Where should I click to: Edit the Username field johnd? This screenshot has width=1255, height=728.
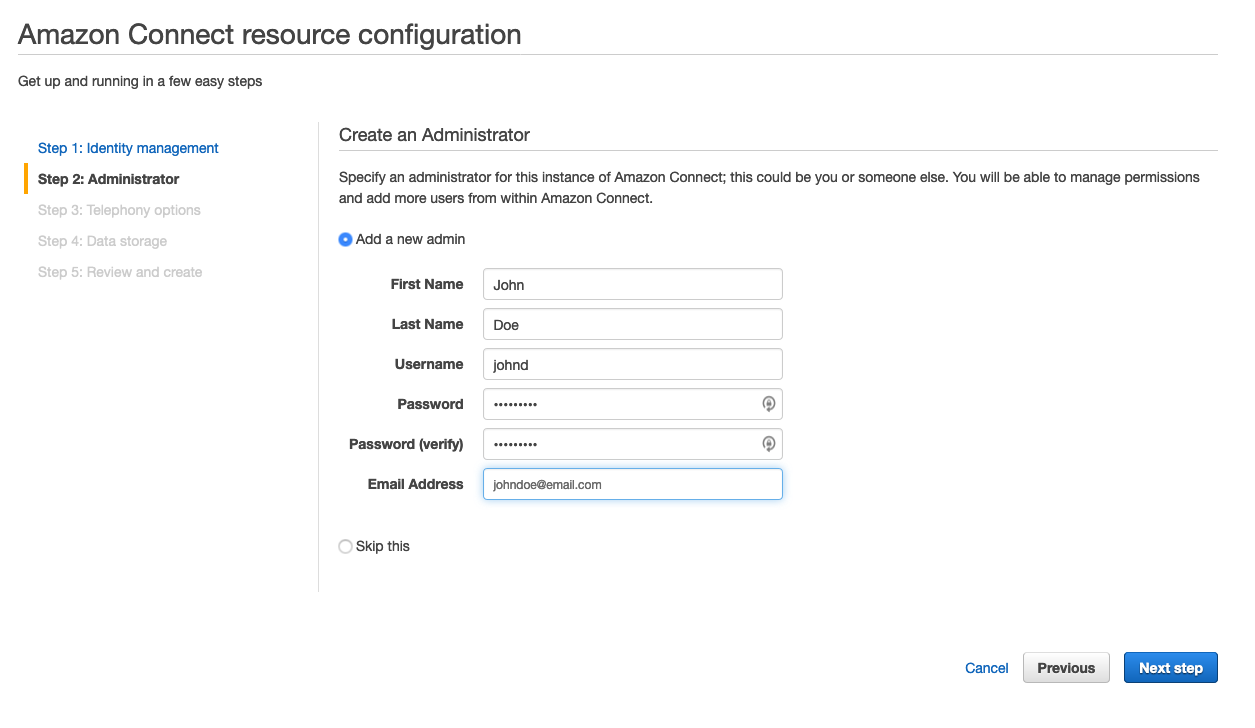coord(632,364)
